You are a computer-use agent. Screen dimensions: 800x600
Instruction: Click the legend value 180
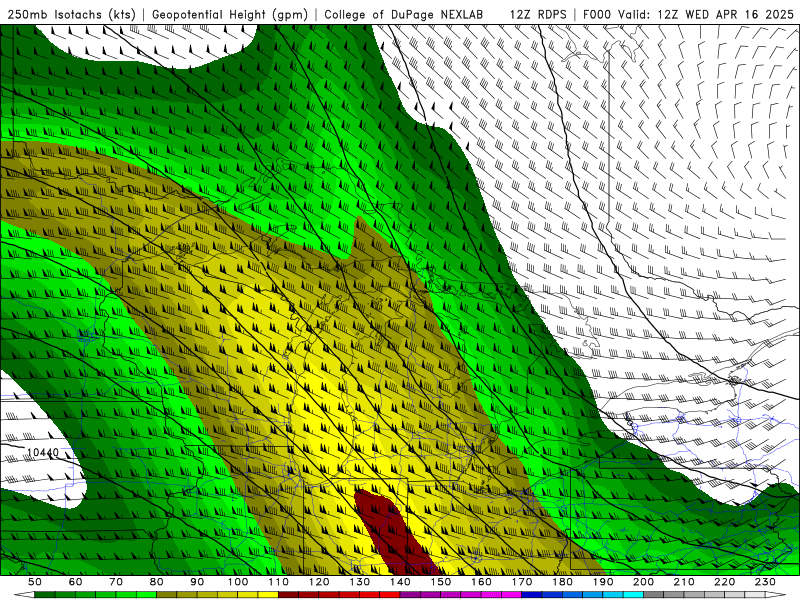tap(562, 582)
